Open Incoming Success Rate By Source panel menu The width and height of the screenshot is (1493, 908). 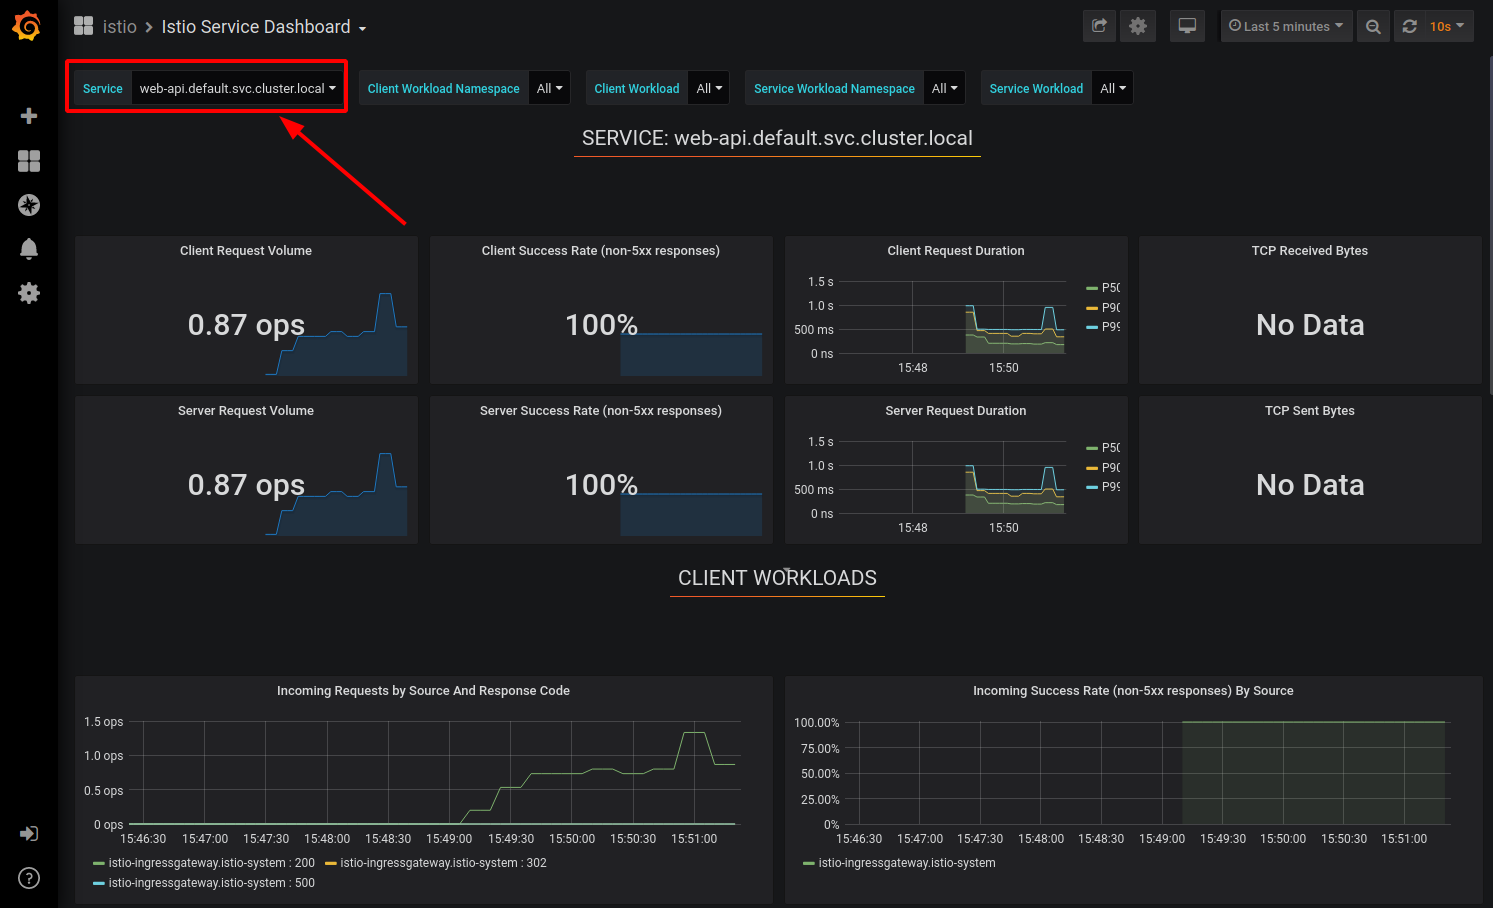(x=1133, y=691)
